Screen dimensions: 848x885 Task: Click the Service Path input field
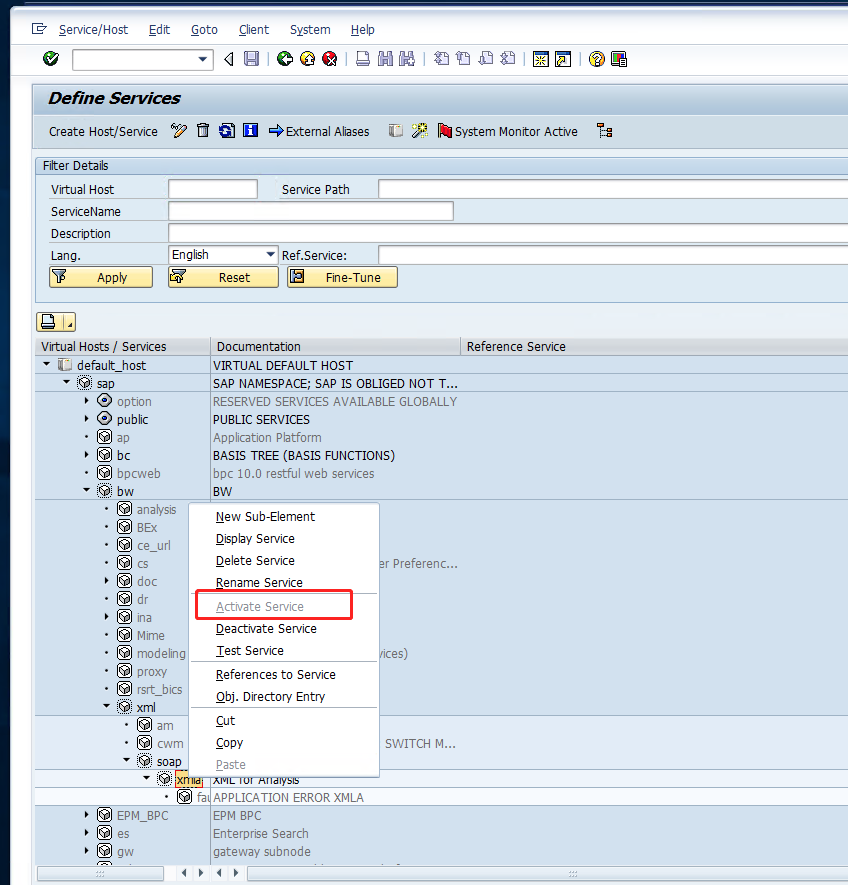coord(613,189)
